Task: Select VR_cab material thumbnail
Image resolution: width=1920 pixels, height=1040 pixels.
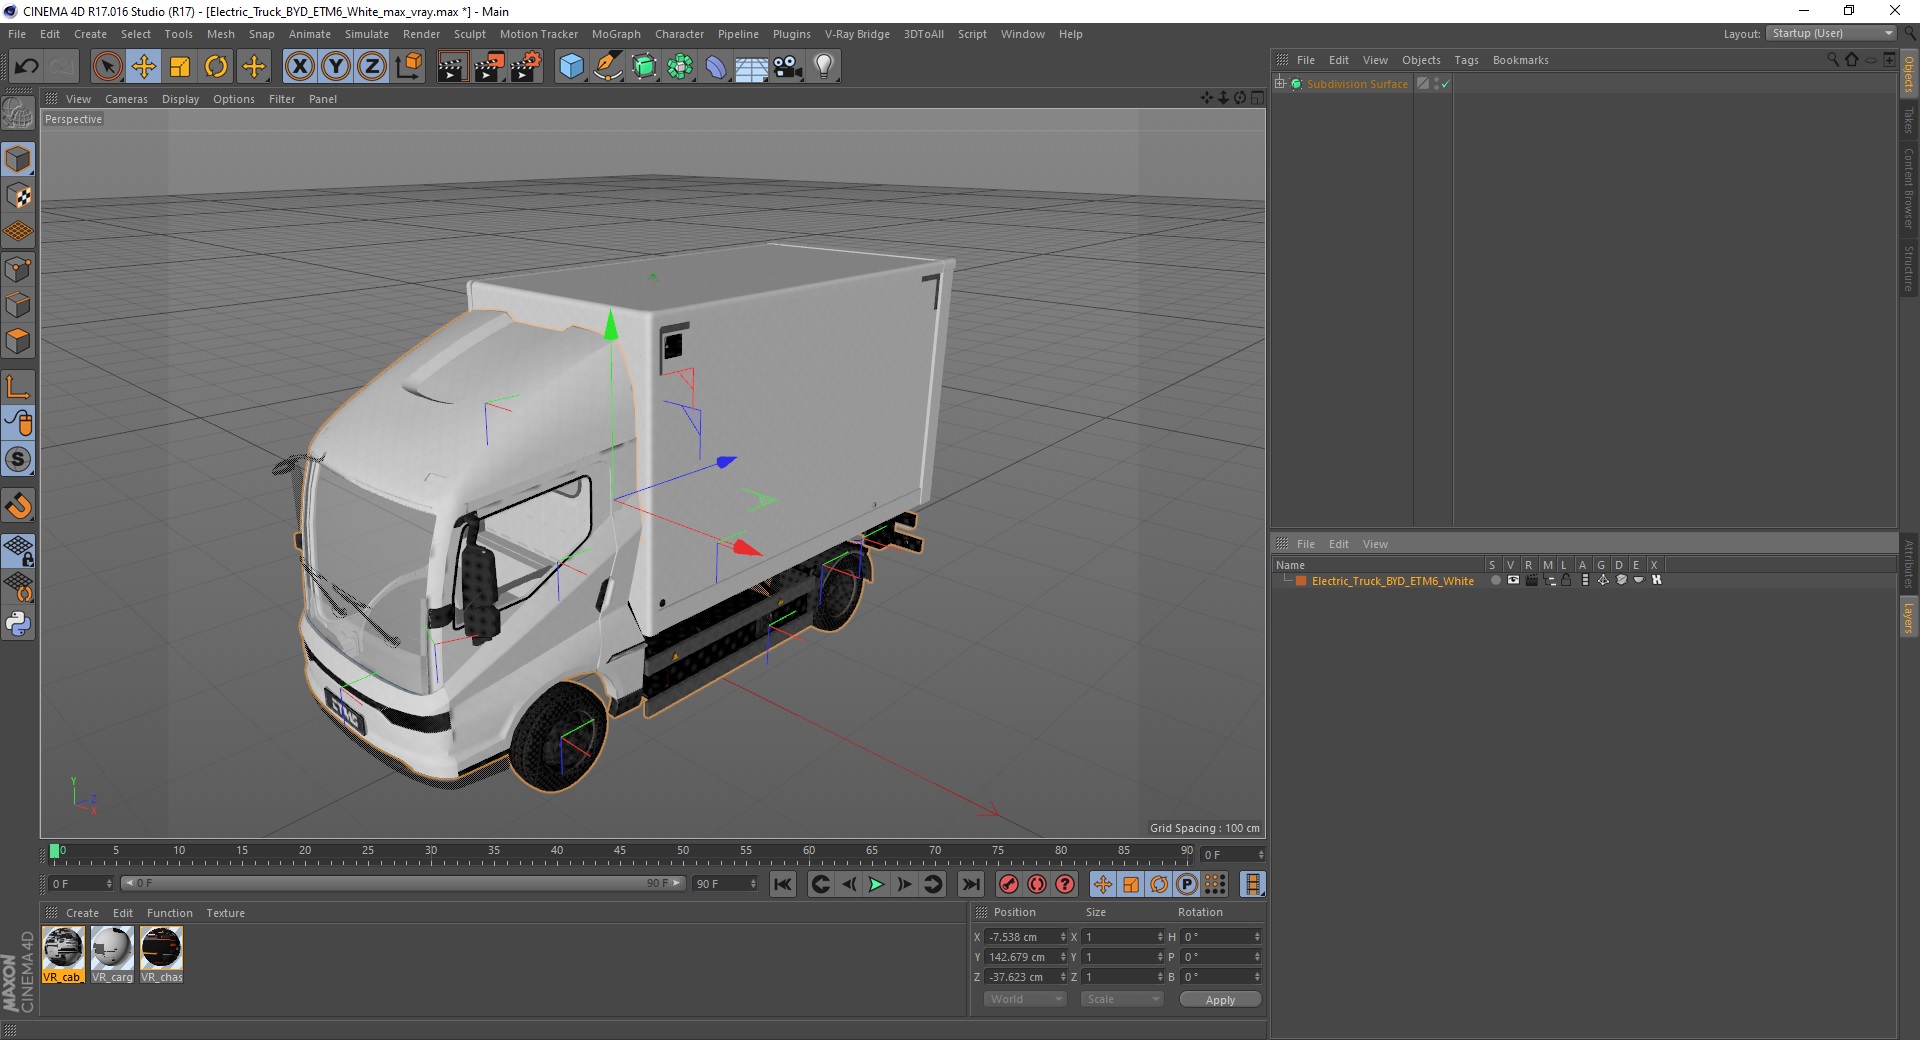Action: coord(63,955)
